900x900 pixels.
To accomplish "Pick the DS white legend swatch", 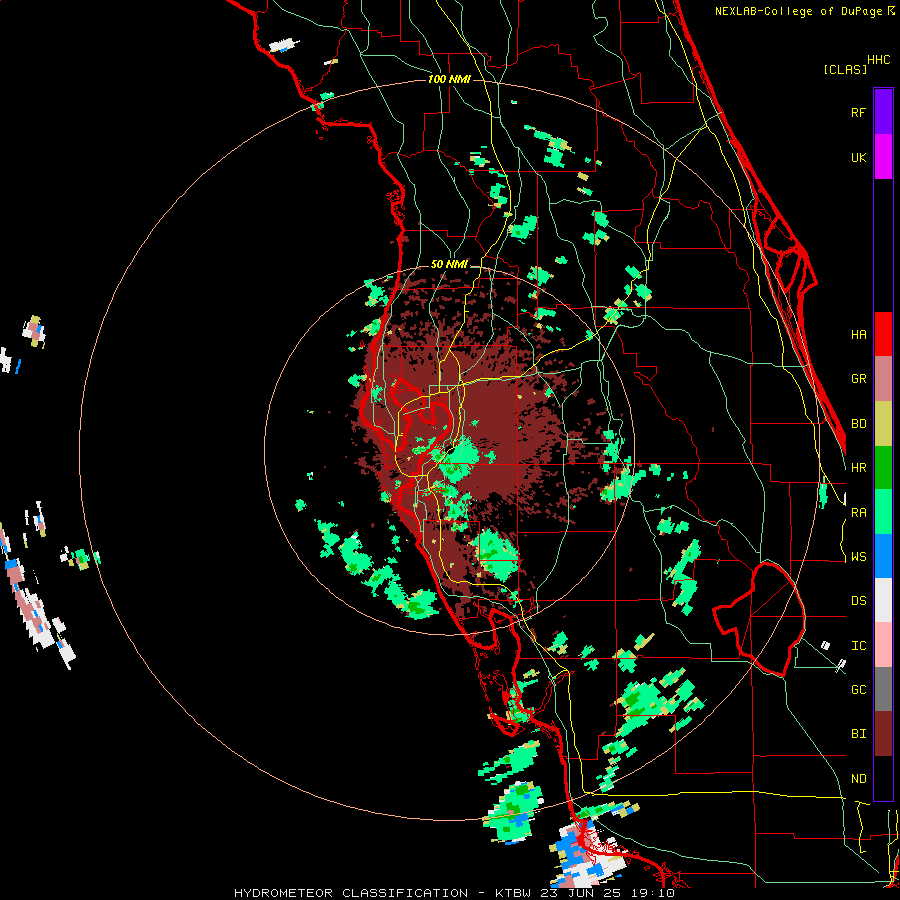I will coord(883,600).
